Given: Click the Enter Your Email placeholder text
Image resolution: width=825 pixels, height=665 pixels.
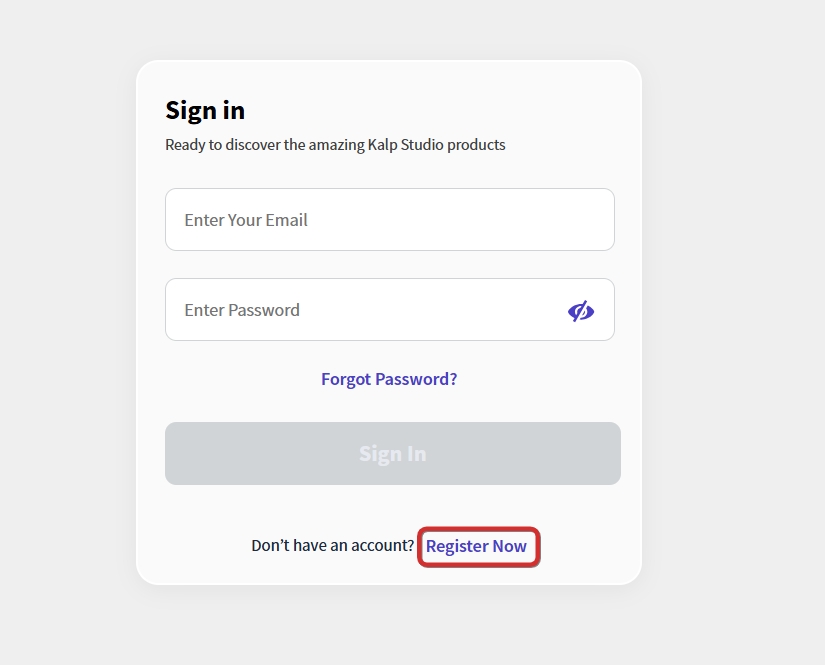Looking at the screenshot, I should [246, 220].
